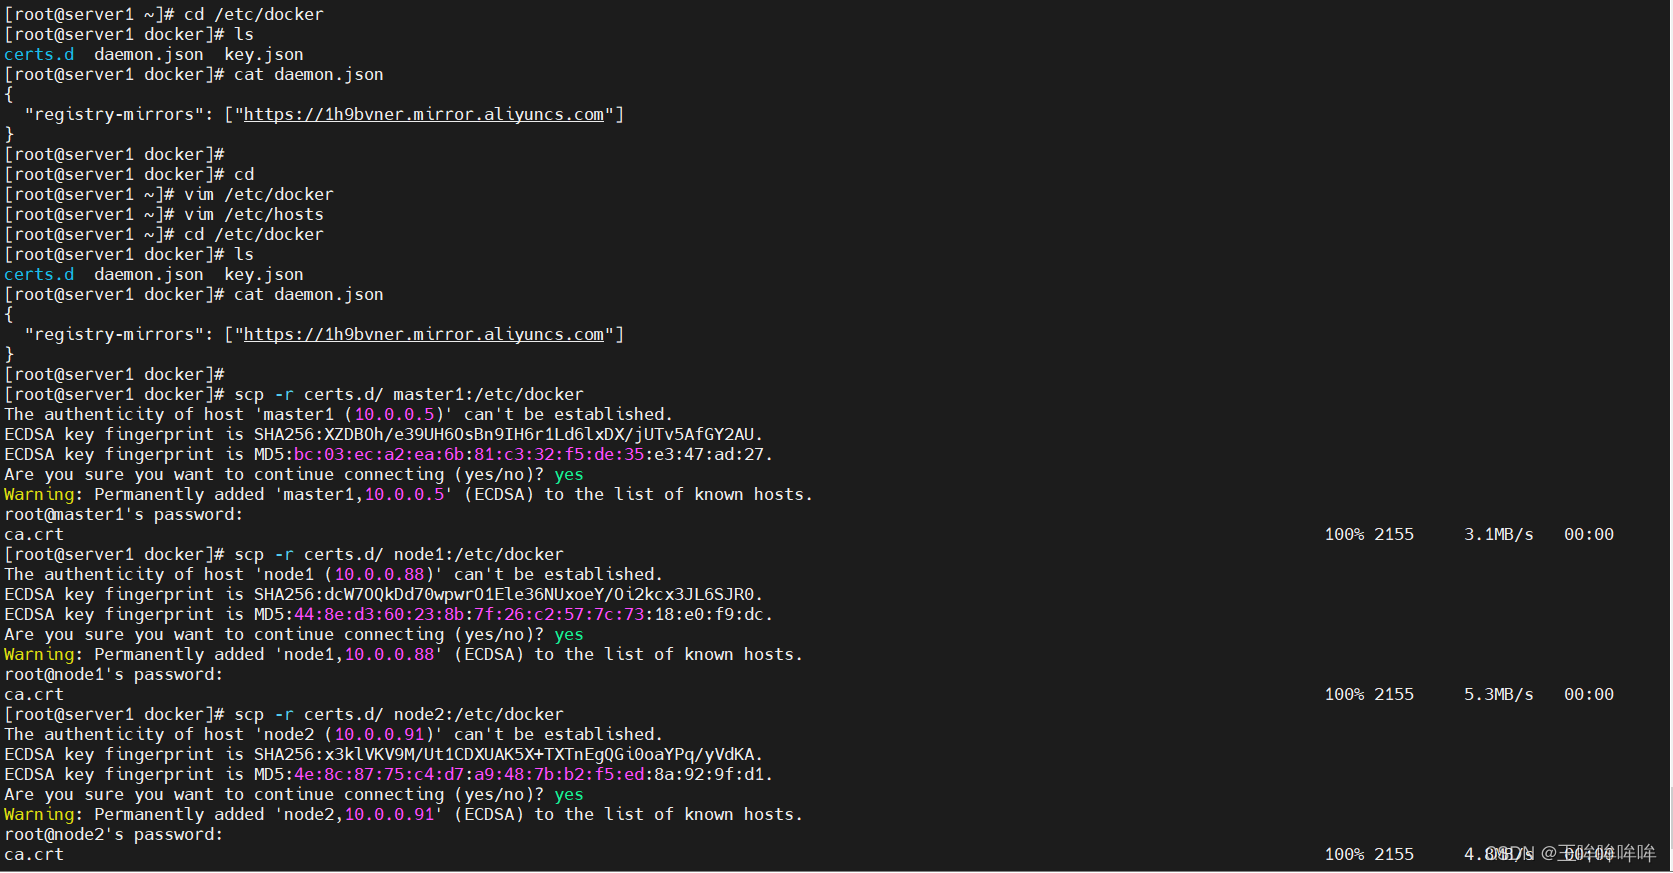
Task: Click the "root@node2's password:" prompt
Action: tap(114, 835)
